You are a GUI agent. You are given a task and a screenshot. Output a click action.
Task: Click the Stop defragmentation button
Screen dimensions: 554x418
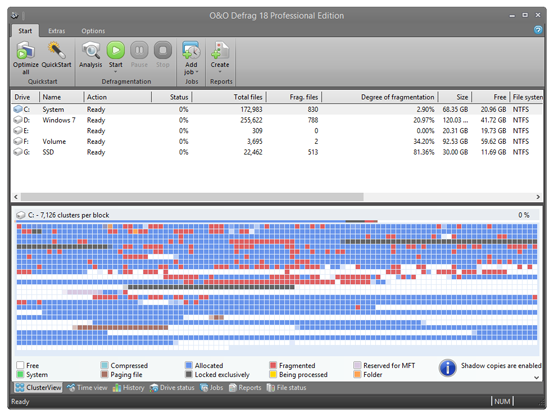[163, 50]
